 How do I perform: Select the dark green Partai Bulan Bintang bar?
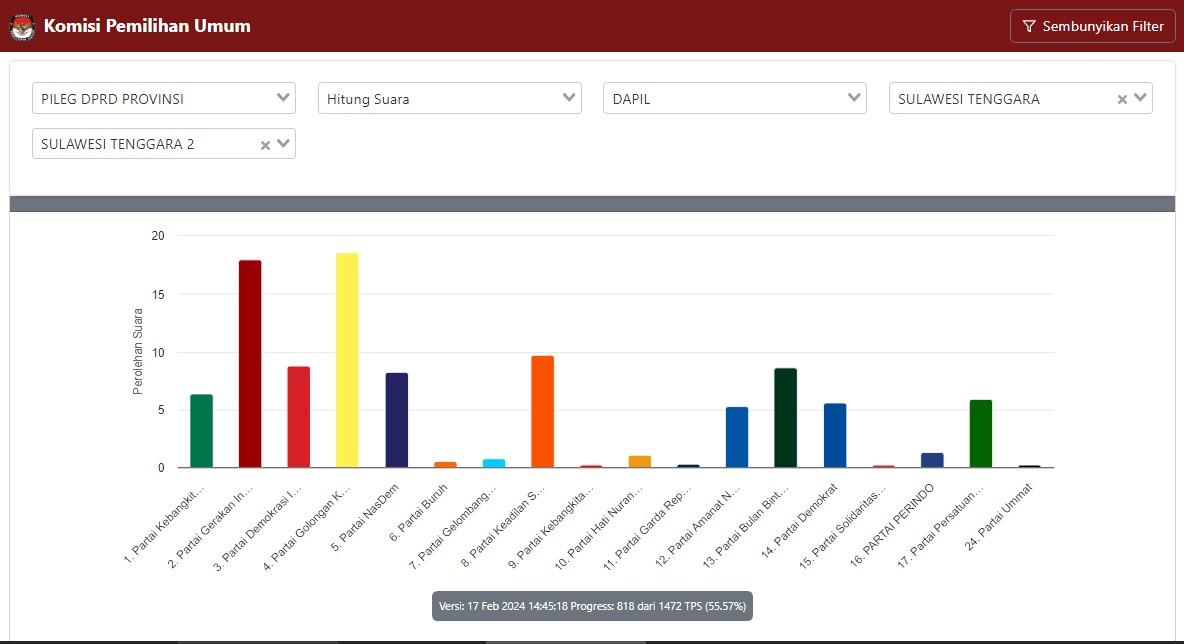[x=785, y=417]
